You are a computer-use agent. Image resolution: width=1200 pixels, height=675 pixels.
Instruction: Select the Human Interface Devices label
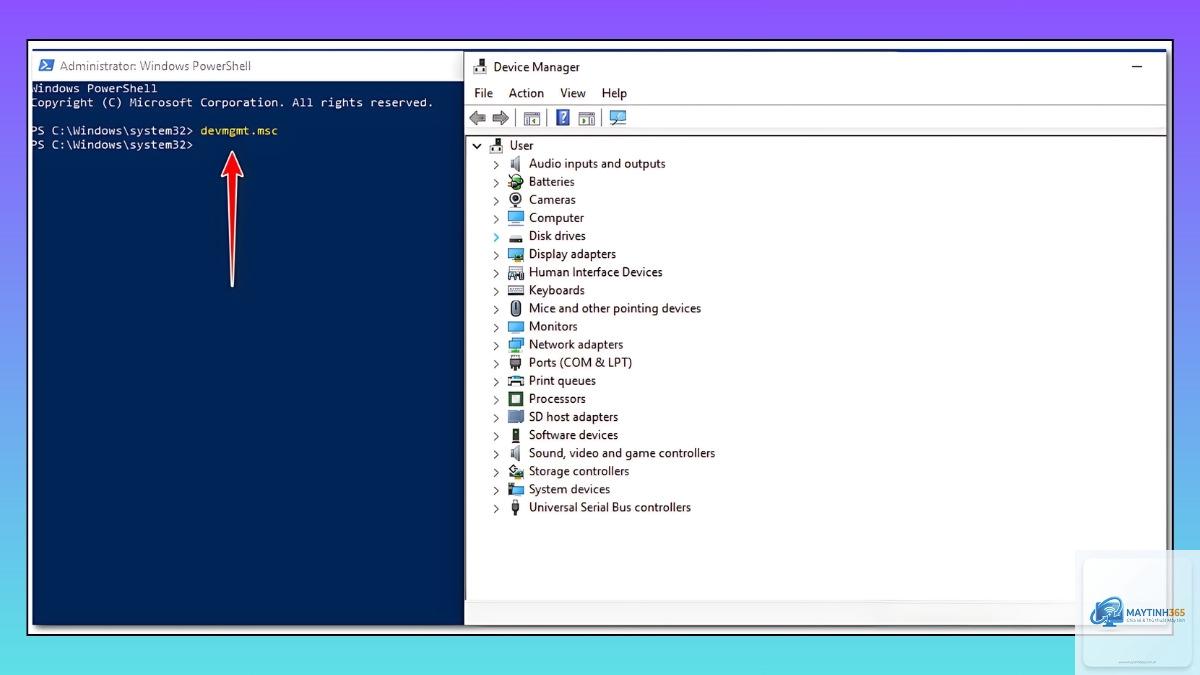[x=596, y=272]
